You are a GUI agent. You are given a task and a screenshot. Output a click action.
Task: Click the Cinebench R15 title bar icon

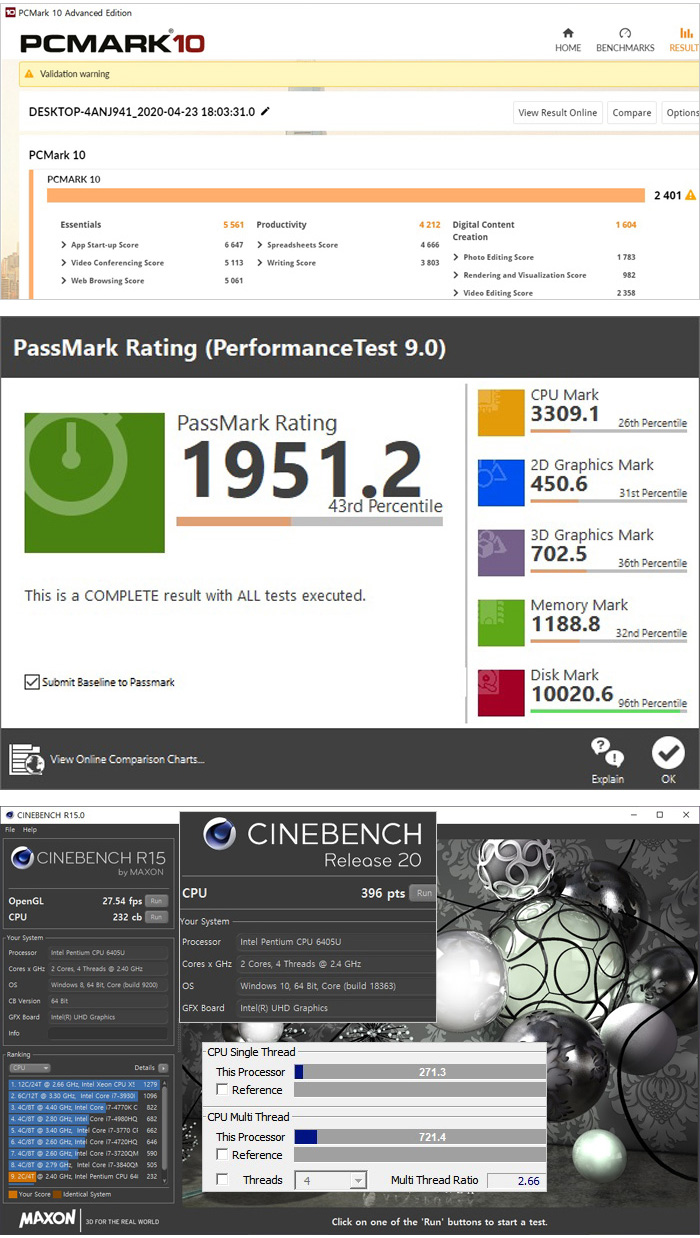pos(9,815)
